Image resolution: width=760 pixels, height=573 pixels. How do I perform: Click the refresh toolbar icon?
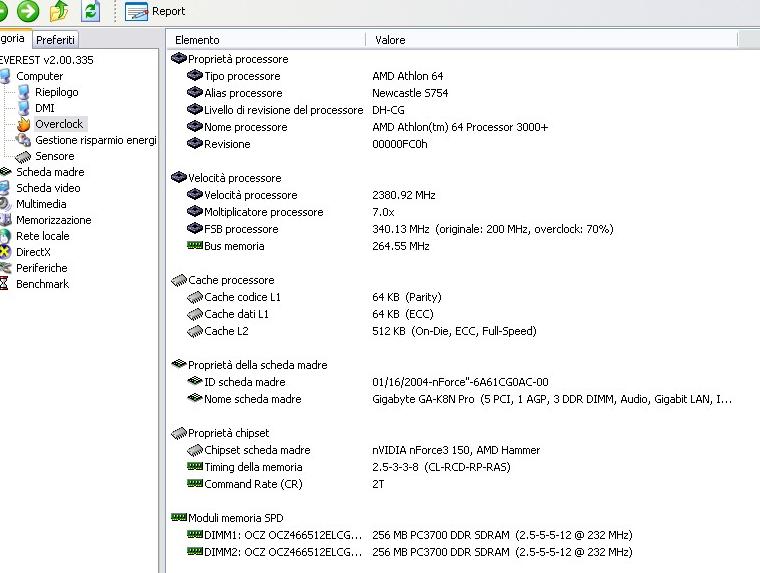coord(91,11)
